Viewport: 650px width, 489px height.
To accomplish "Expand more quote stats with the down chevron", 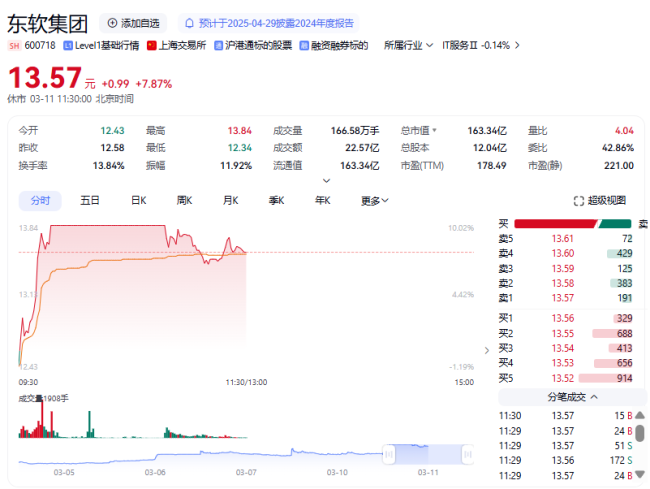I will 327,181.
